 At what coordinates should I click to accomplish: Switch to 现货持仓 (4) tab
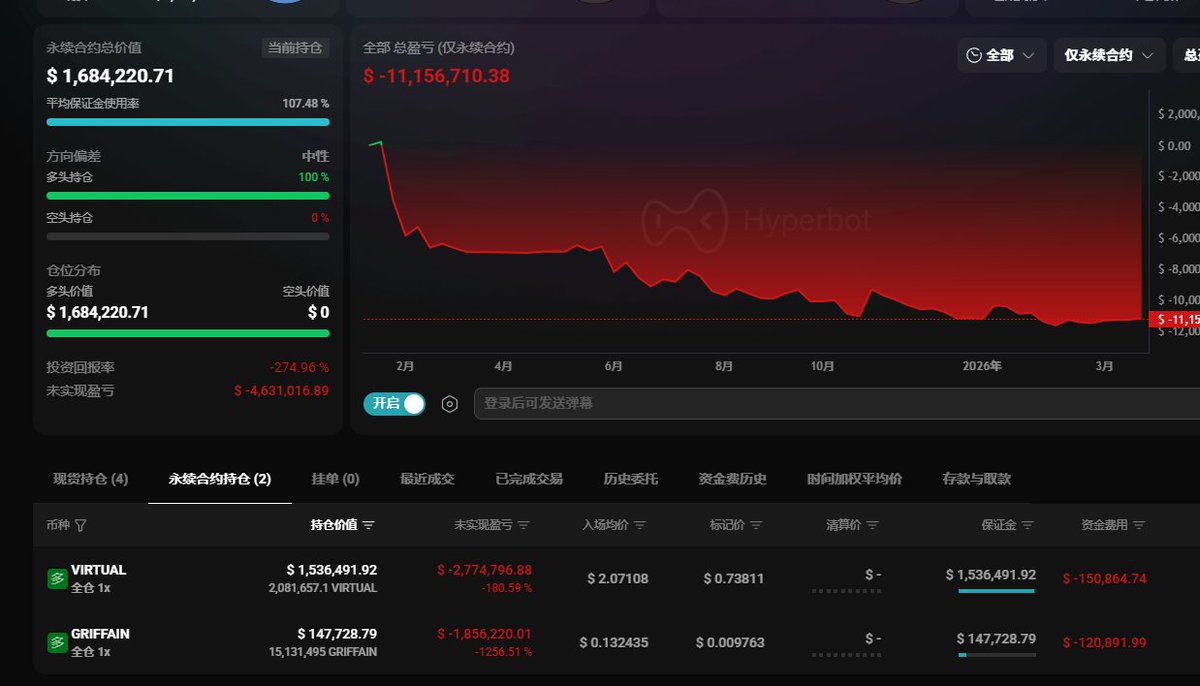(91, 479)
